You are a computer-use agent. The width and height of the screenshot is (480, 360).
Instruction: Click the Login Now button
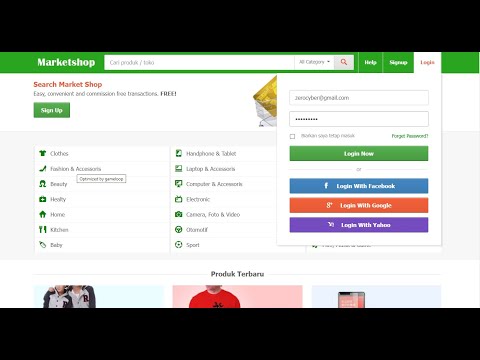tap(359, 153)
